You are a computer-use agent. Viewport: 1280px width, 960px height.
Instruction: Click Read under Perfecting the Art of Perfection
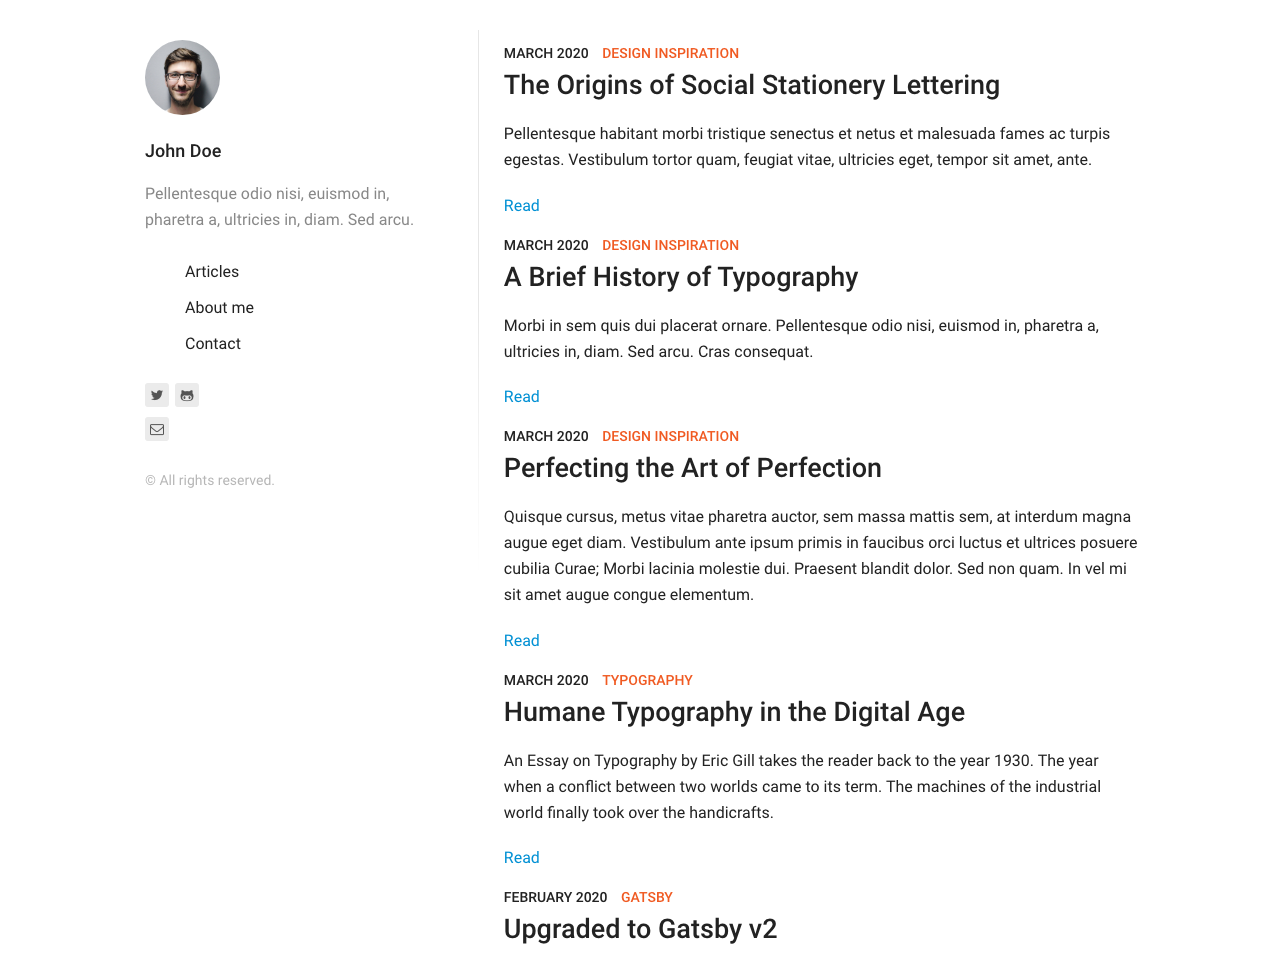[521, 641]
